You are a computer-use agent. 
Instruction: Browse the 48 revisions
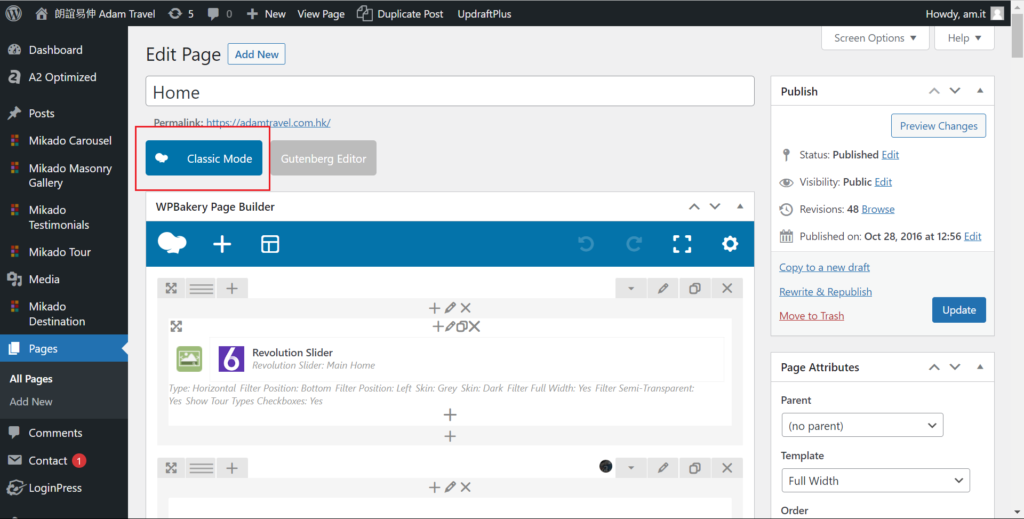click(x=878, y=210)
